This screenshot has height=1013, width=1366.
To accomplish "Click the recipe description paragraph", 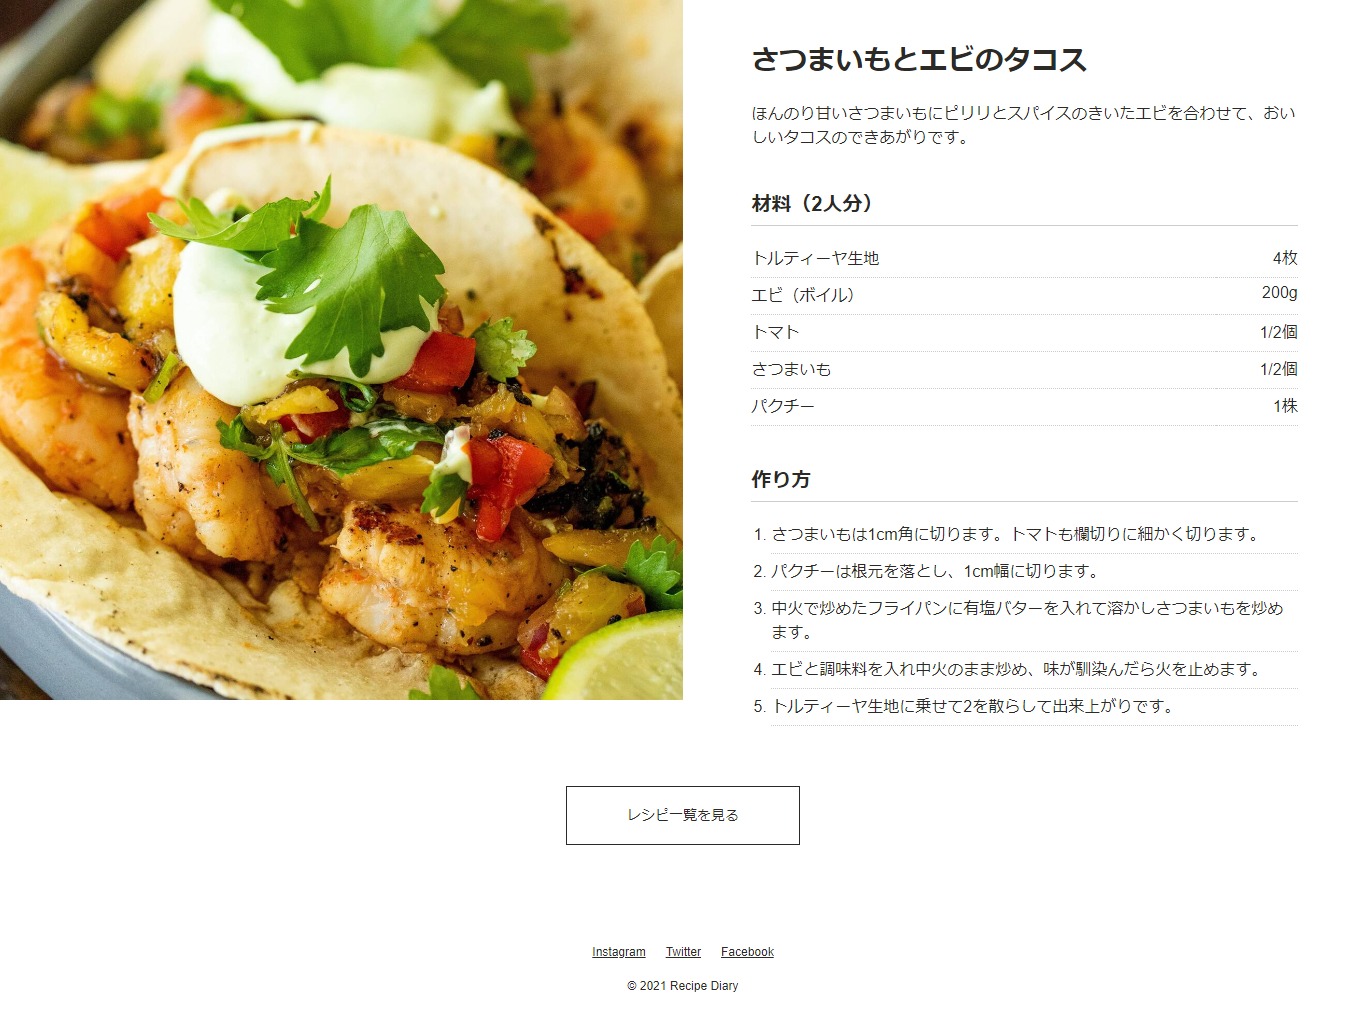I will [1024, 125].
